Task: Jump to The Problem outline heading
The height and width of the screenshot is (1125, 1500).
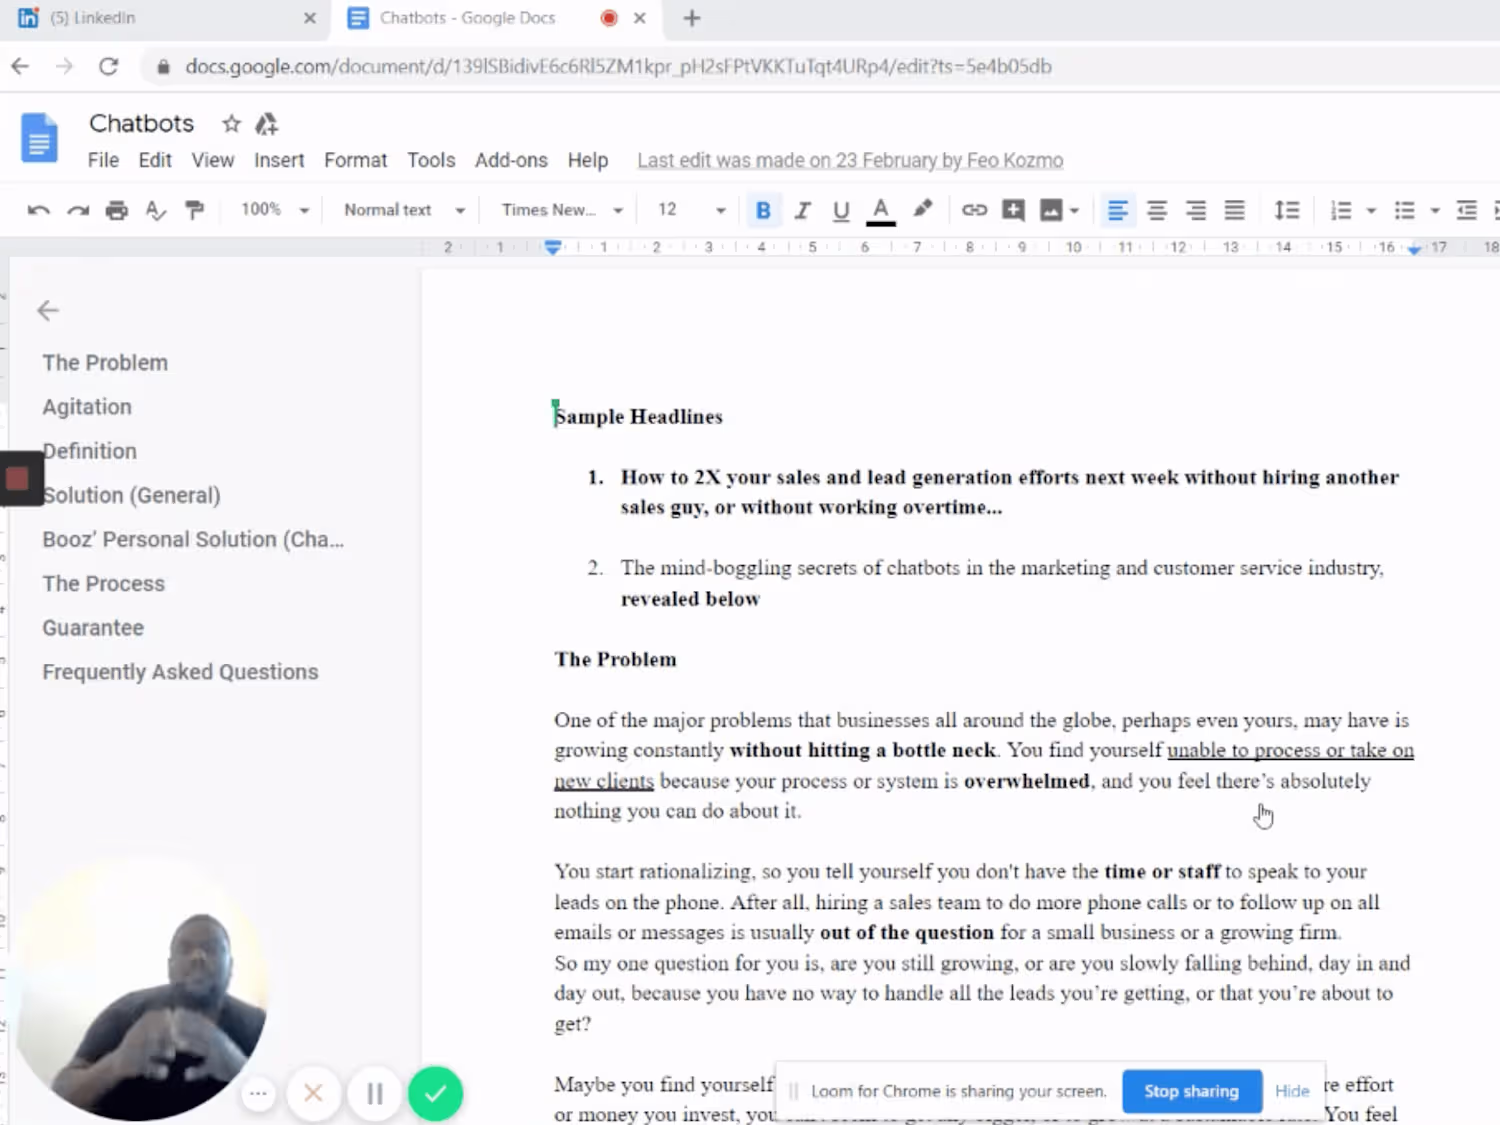Action: coord(105,363)
